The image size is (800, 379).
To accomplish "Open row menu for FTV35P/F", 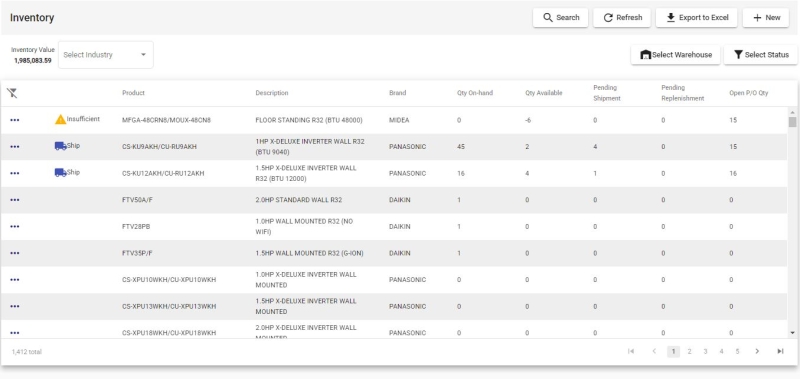I will click(x=15, y=253).
